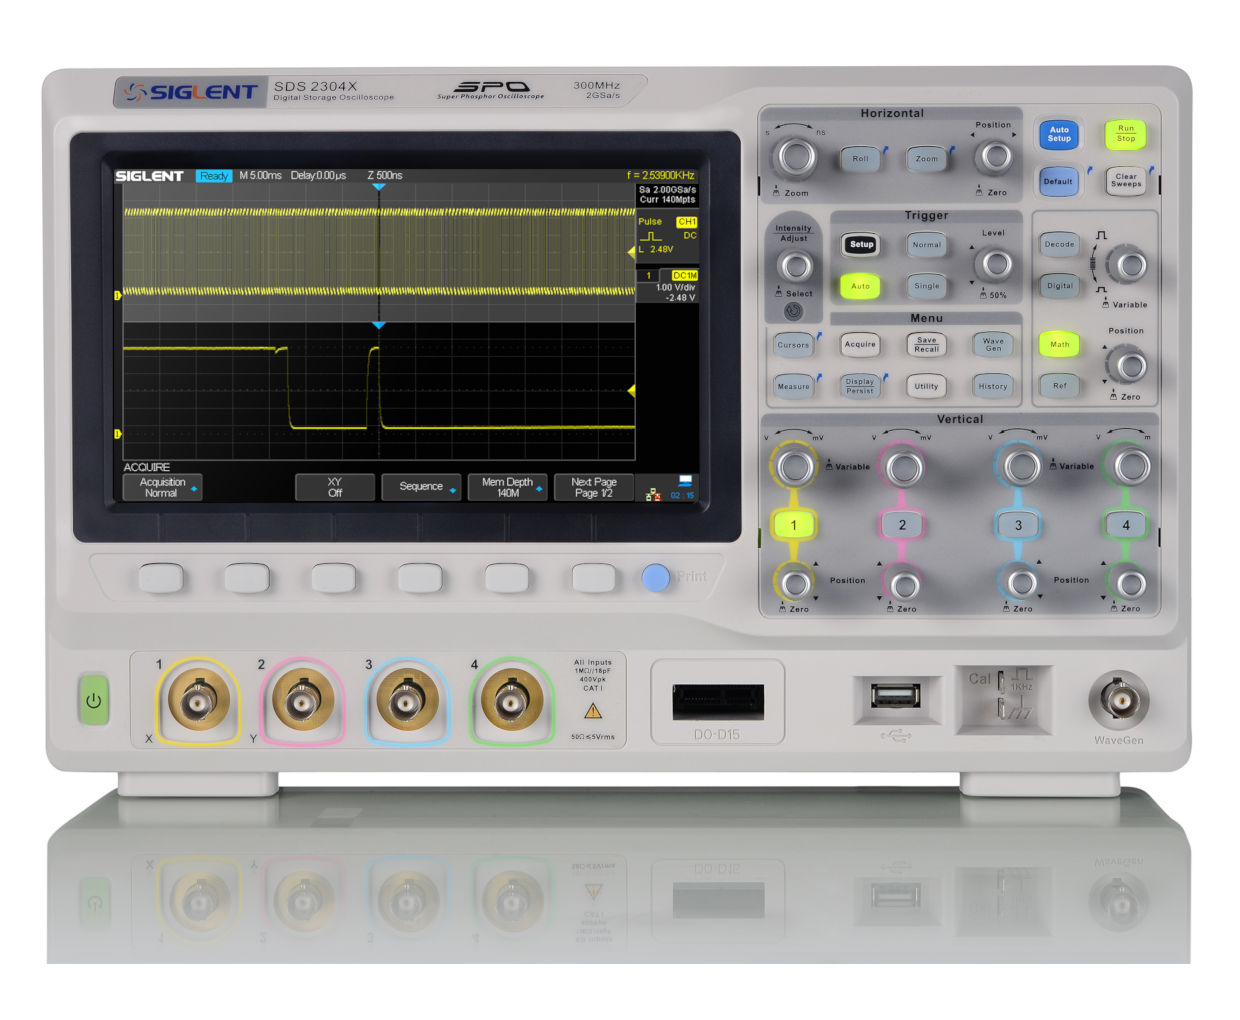
Task: Open the Utility menu
Action: 926,386
